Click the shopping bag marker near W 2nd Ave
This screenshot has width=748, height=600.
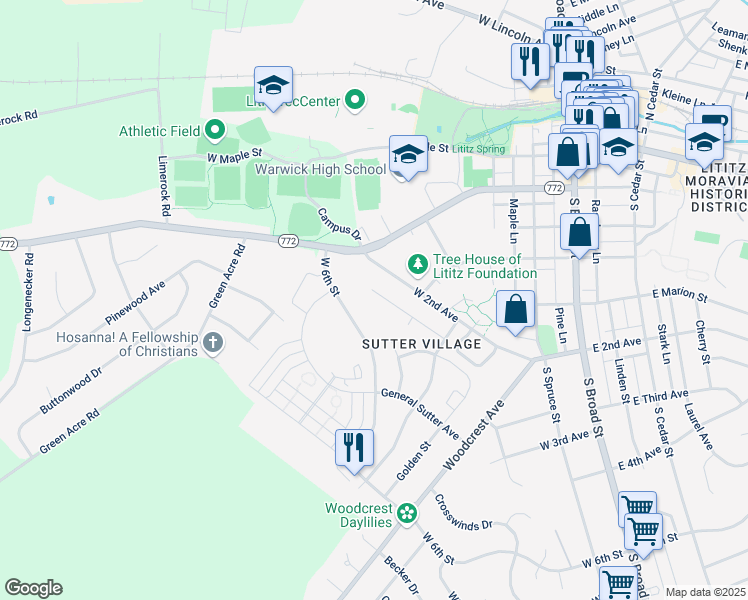(x=515, y=312)
